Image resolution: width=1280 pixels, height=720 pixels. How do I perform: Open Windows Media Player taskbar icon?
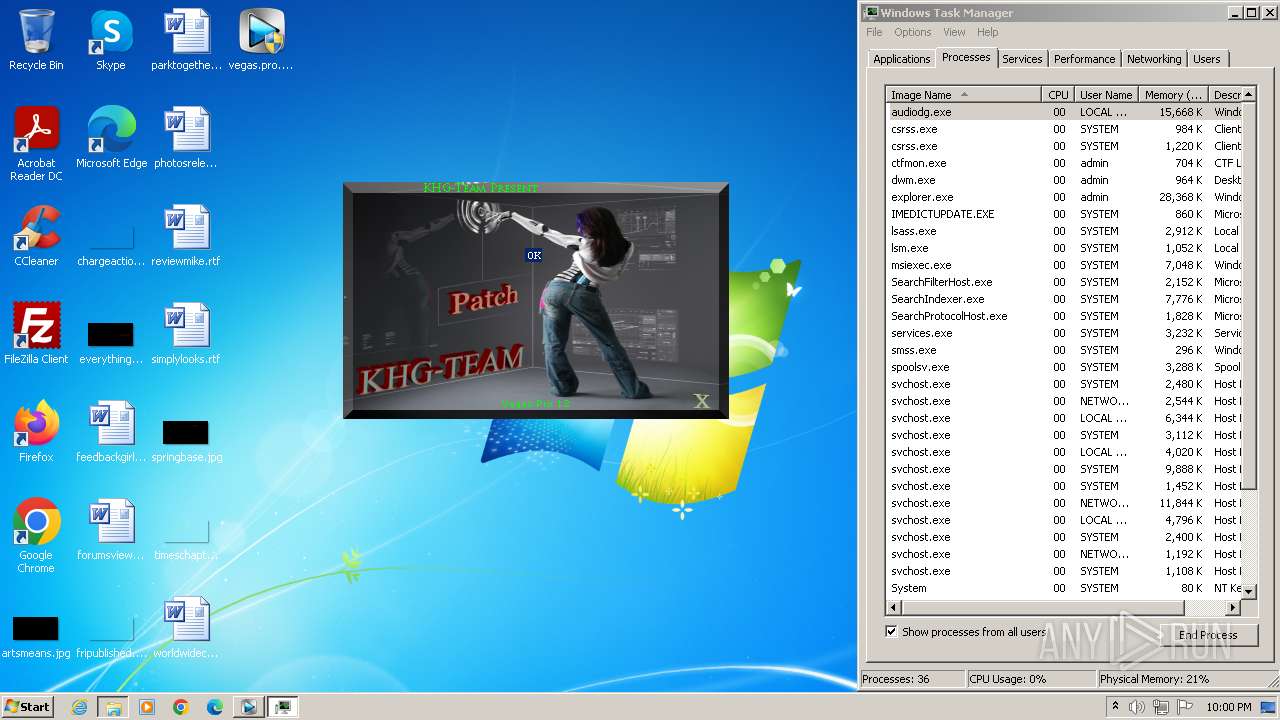pos(147,707)
